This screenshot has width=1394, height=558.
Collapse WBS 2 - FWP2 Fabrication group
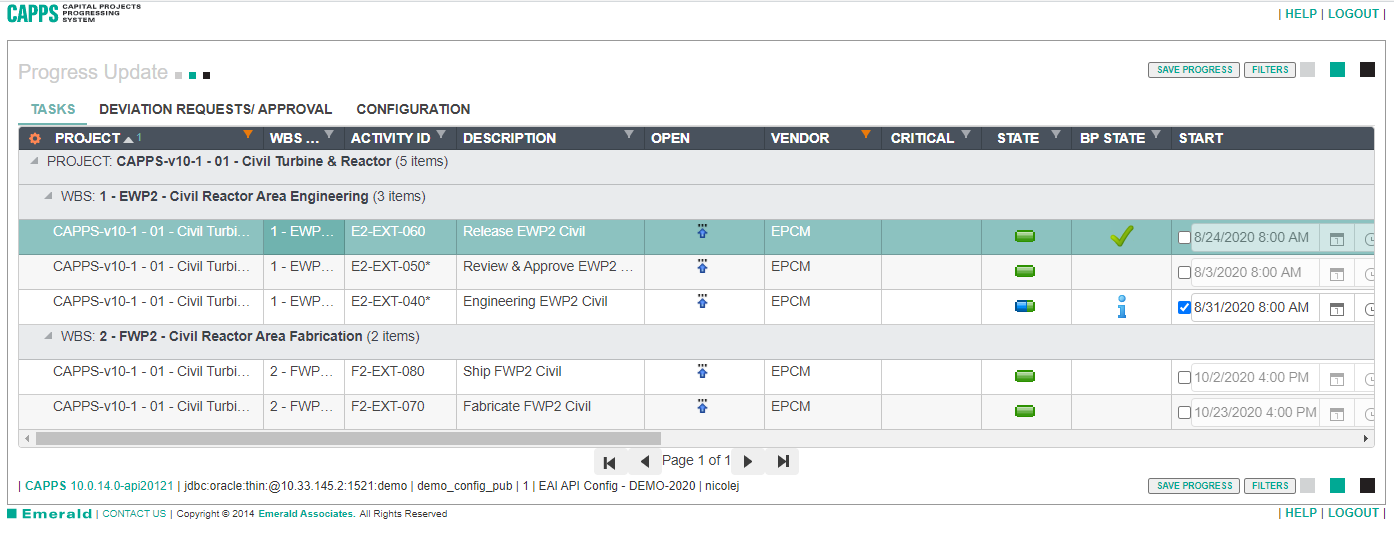coord(49,337)
